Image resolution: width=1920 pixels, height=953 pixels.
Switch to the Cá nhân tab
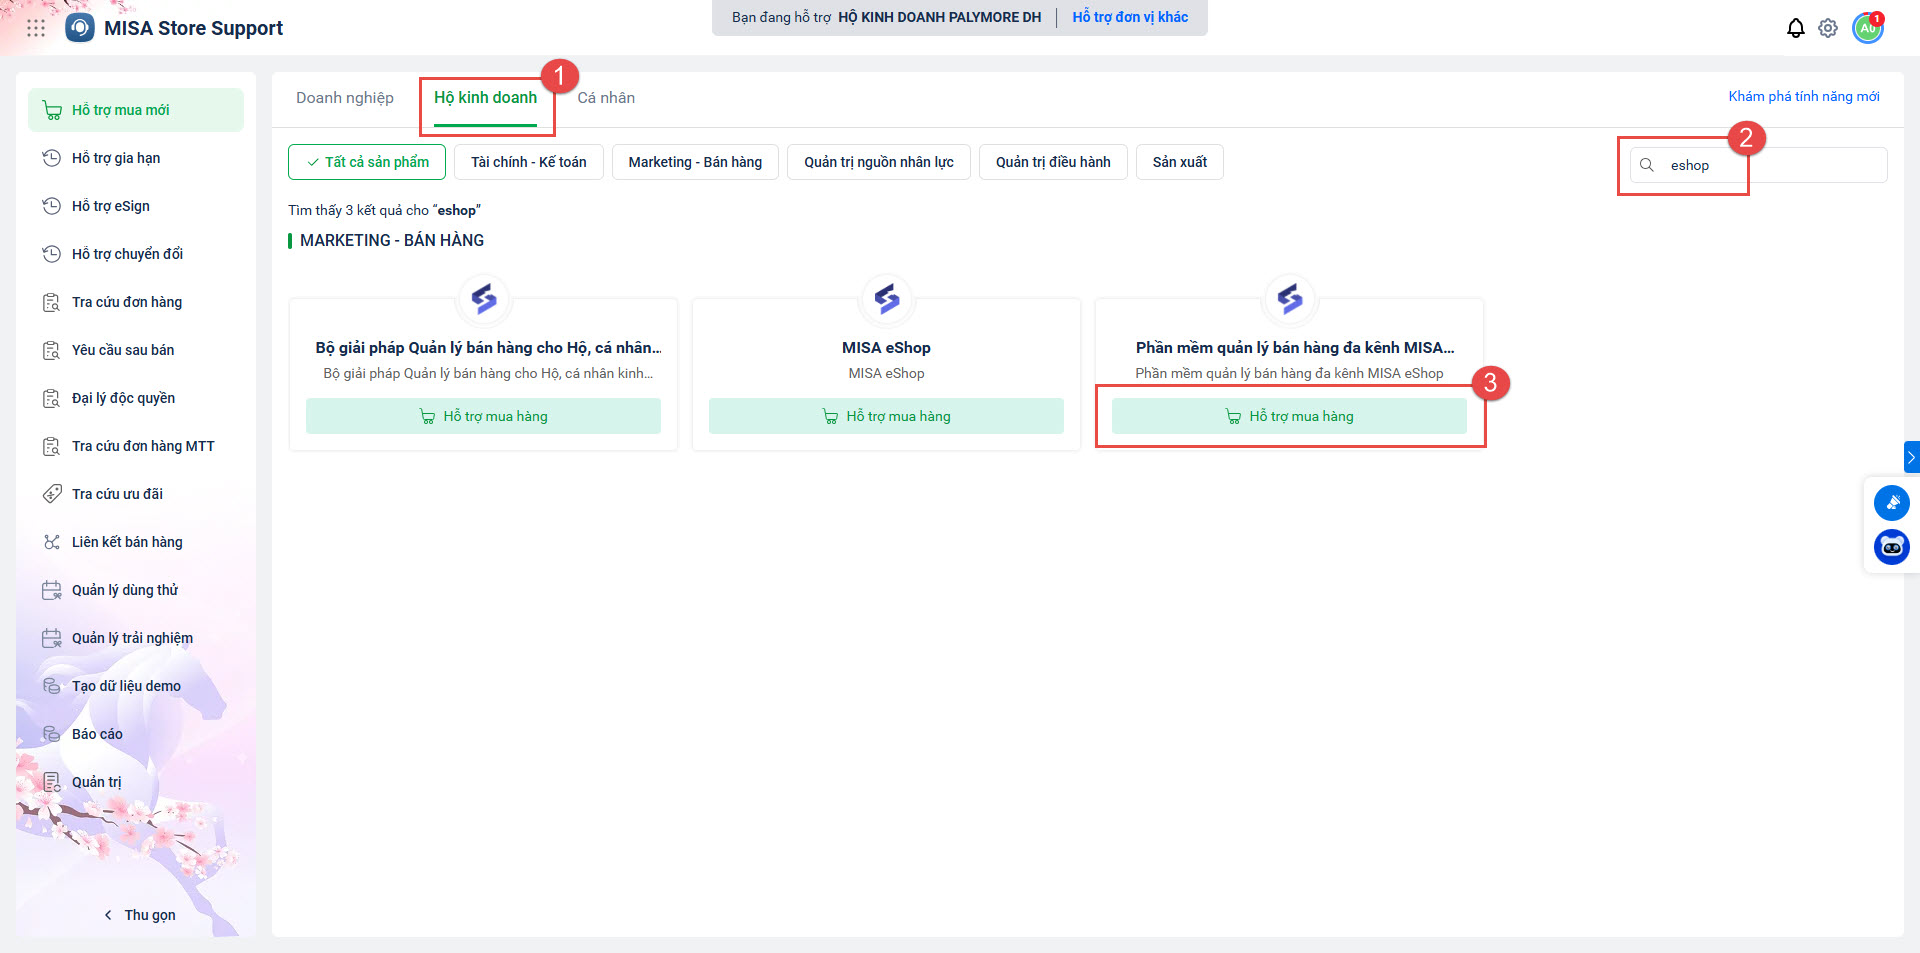pyautogui.click(x=606, y=98)
